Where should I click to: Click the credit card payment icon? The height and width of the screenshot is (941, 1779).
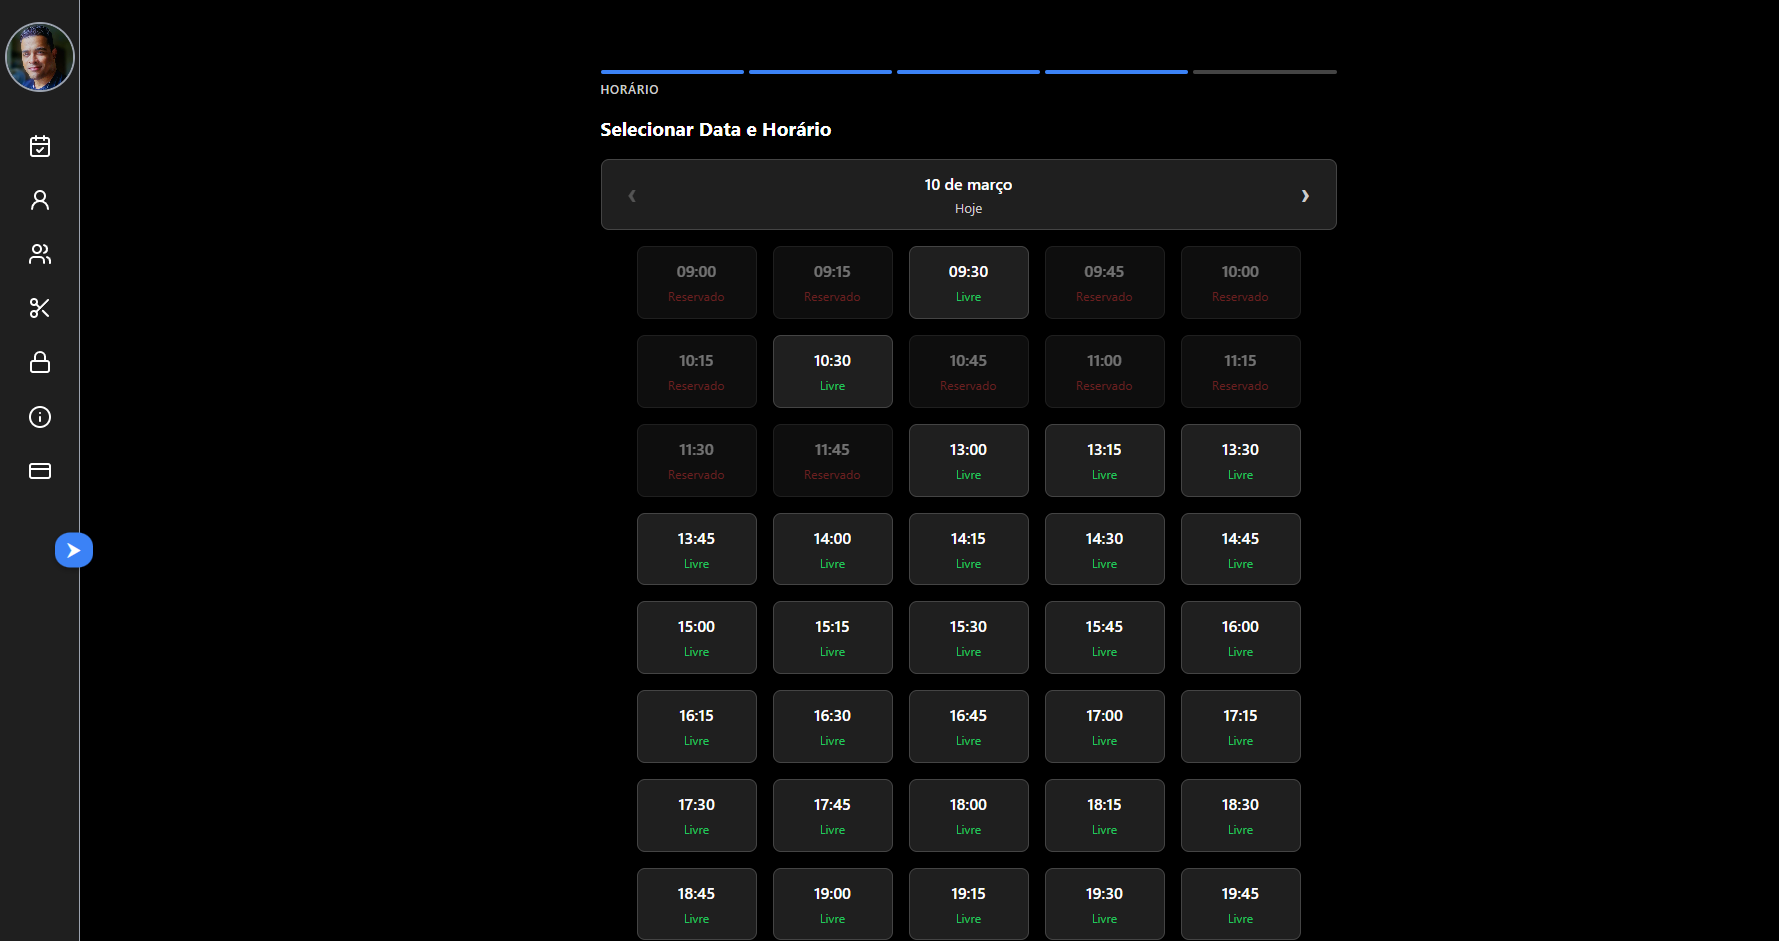(x=40, y=471)
